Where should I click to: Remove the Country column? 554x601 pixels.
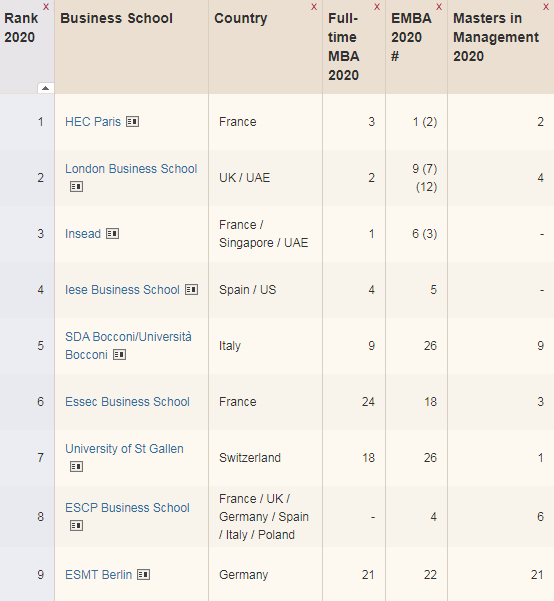click(314, 7)
